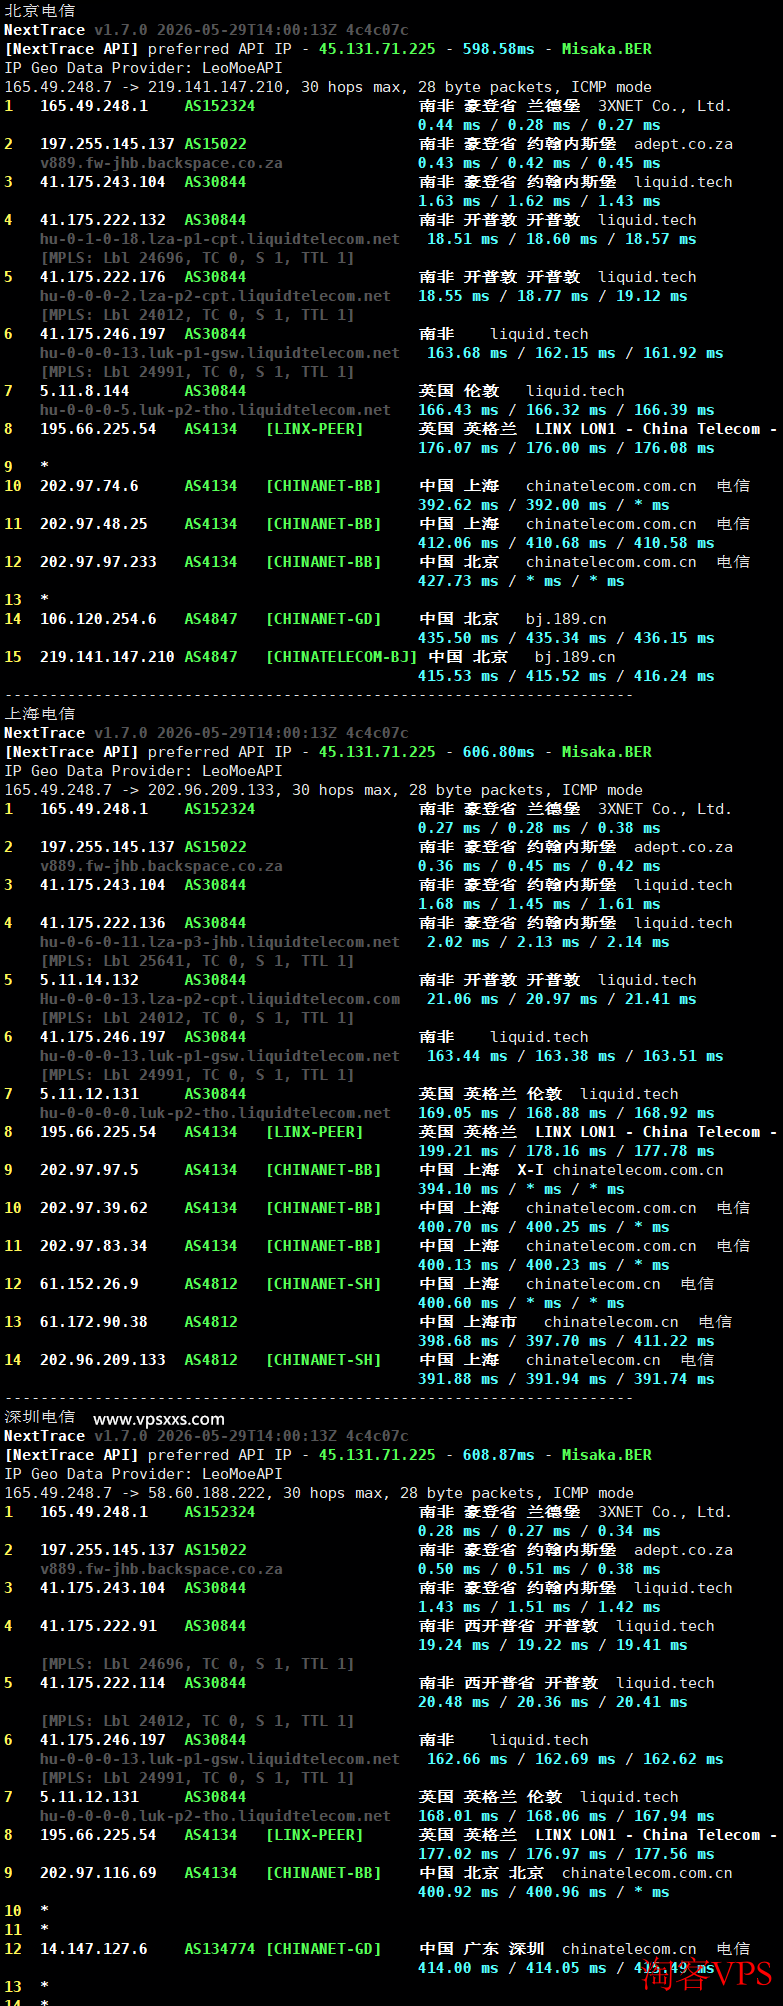Click hop IP address '202.97.39.62'
Viewport: 783px width, 2006px height.
[94, 1208]
